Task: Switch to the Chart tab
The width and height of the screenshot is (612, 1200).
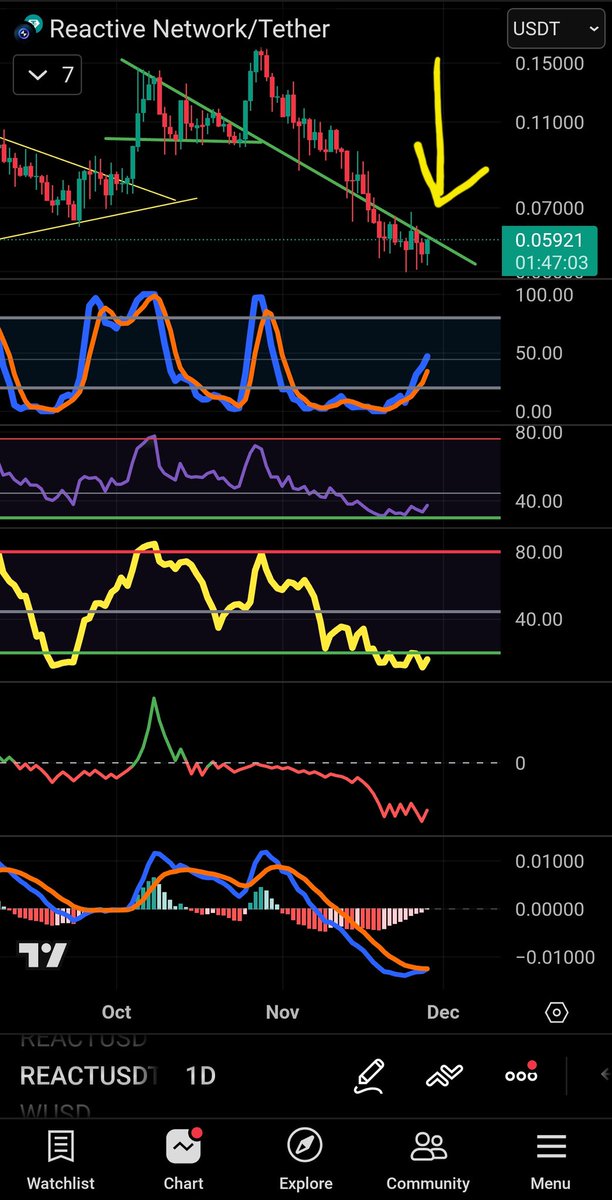Action: (x=182, y=1160)
